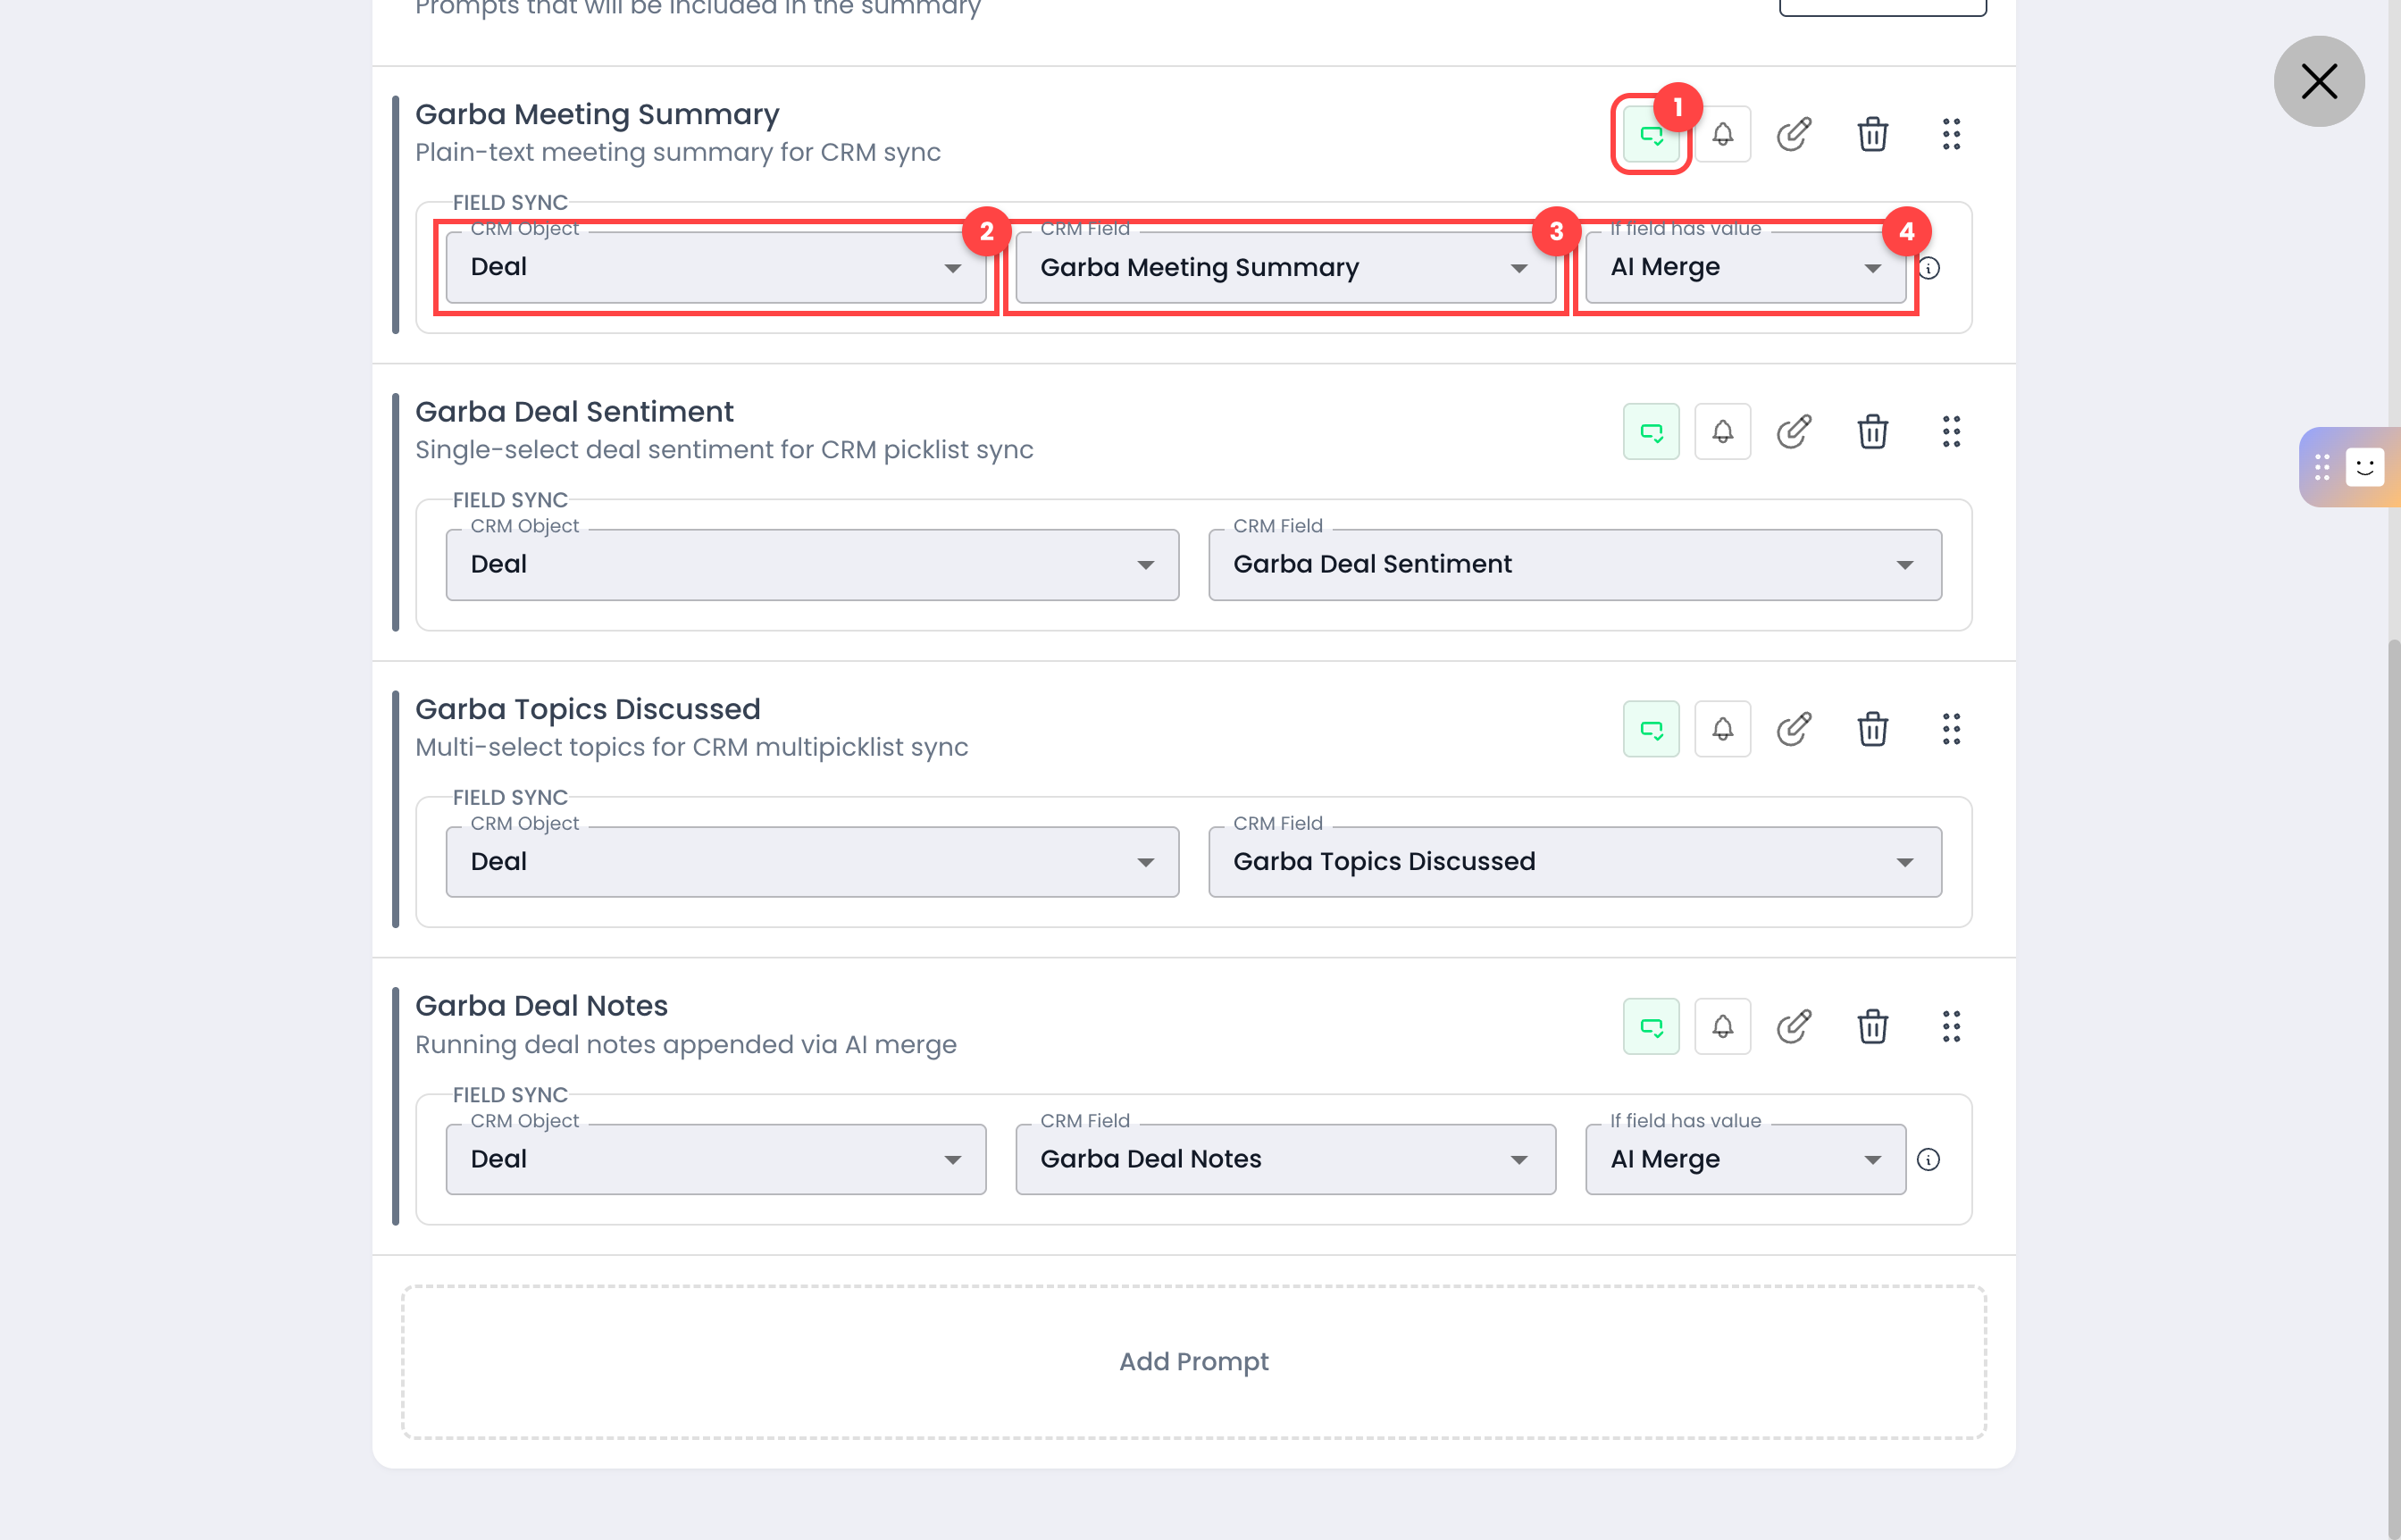Delete the Garba Meeting Summary prompt

click(1872, 135)
